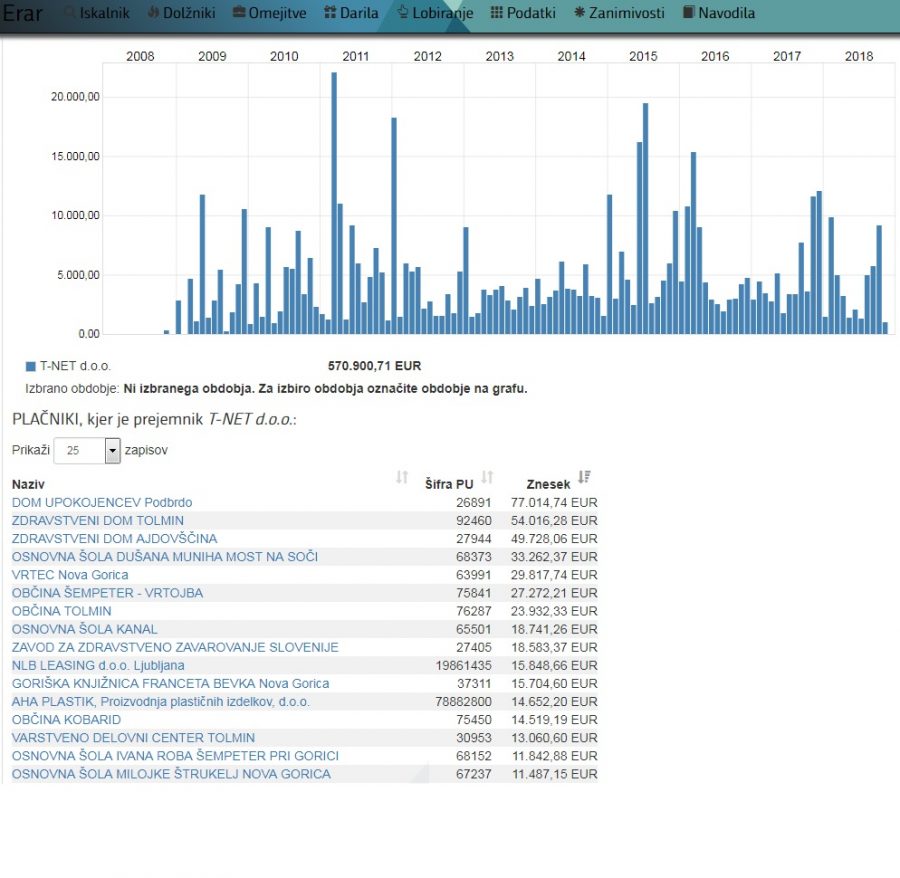Click the 2018 year label on chart

pyautogui.click(x=859, y=56)
